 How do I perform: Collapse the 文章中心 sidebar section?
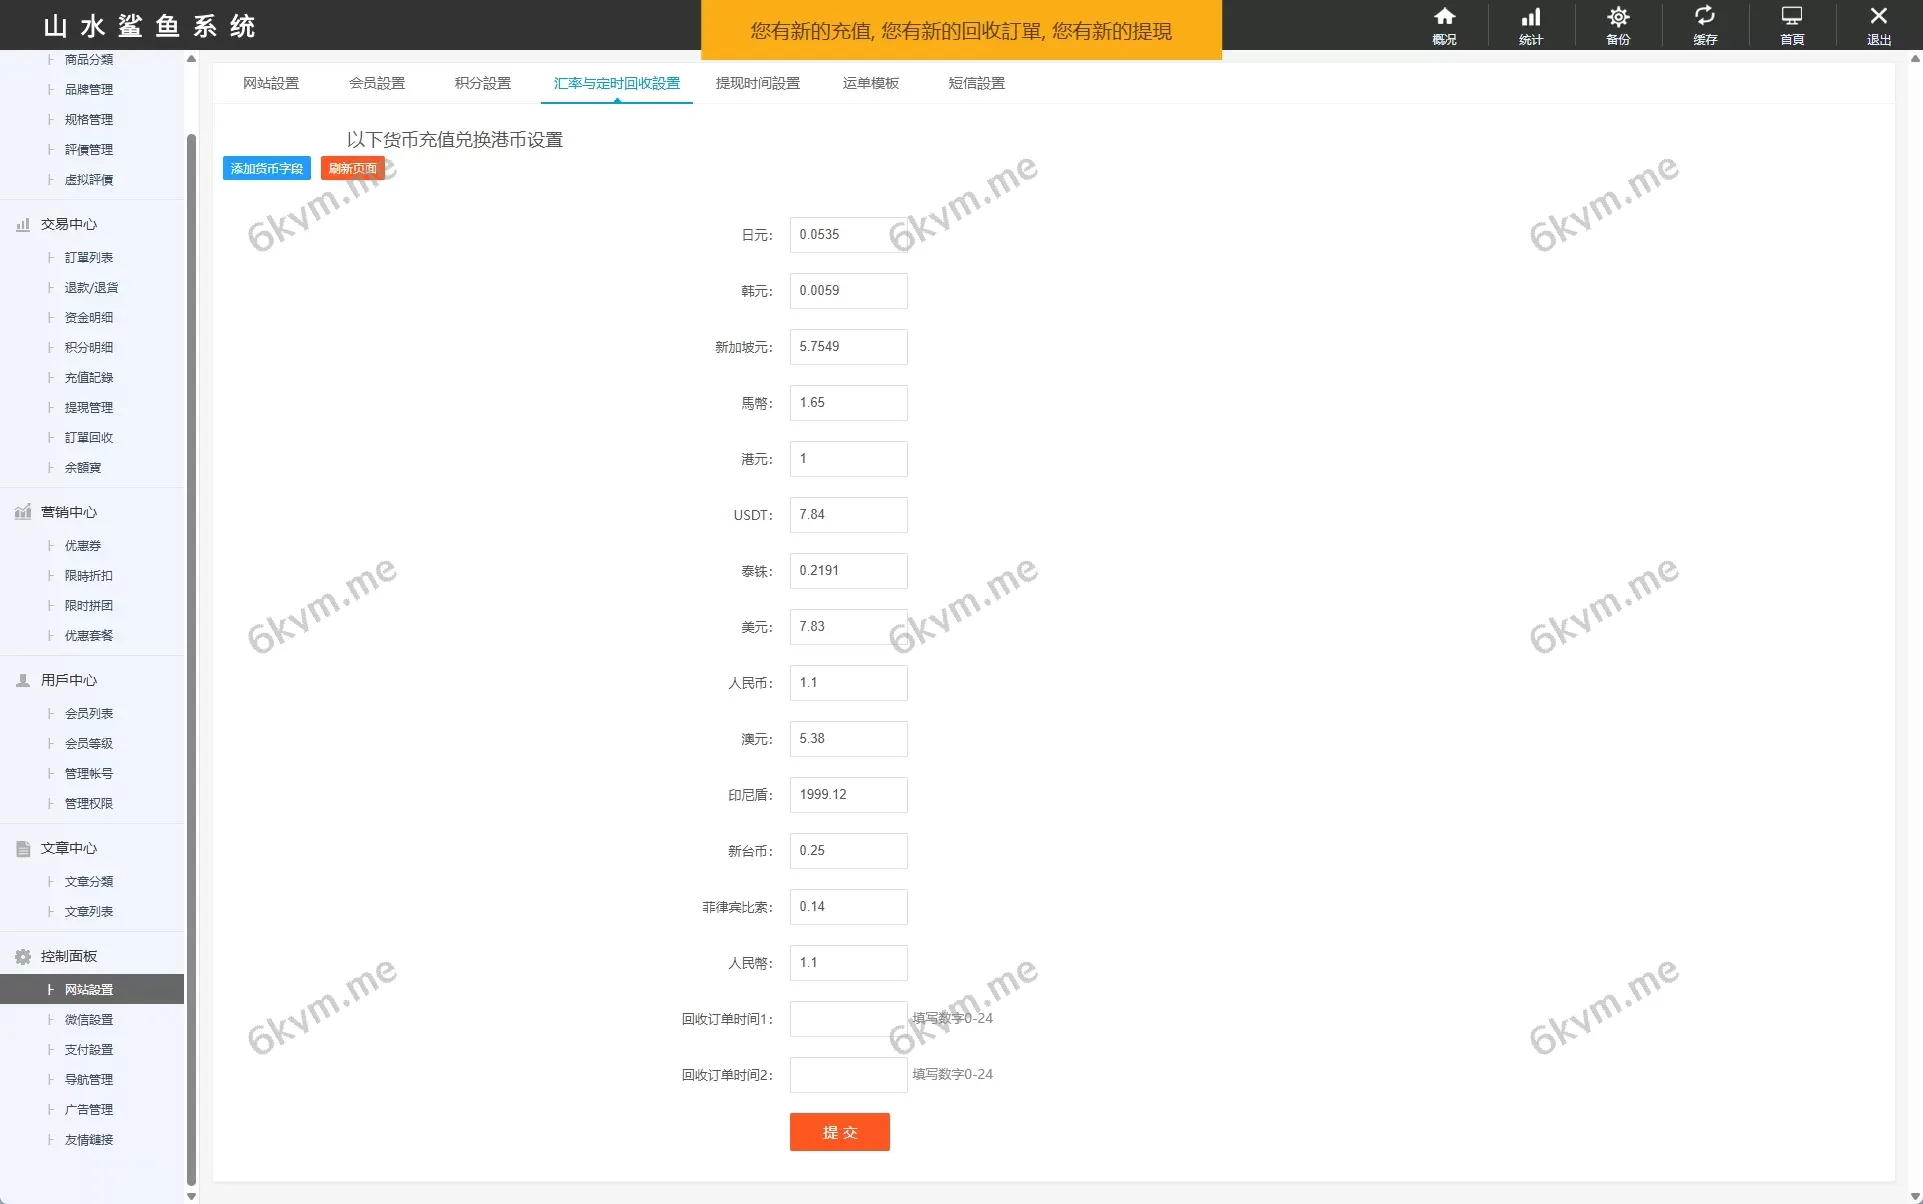pyautogui.click(x=69, y=848)
